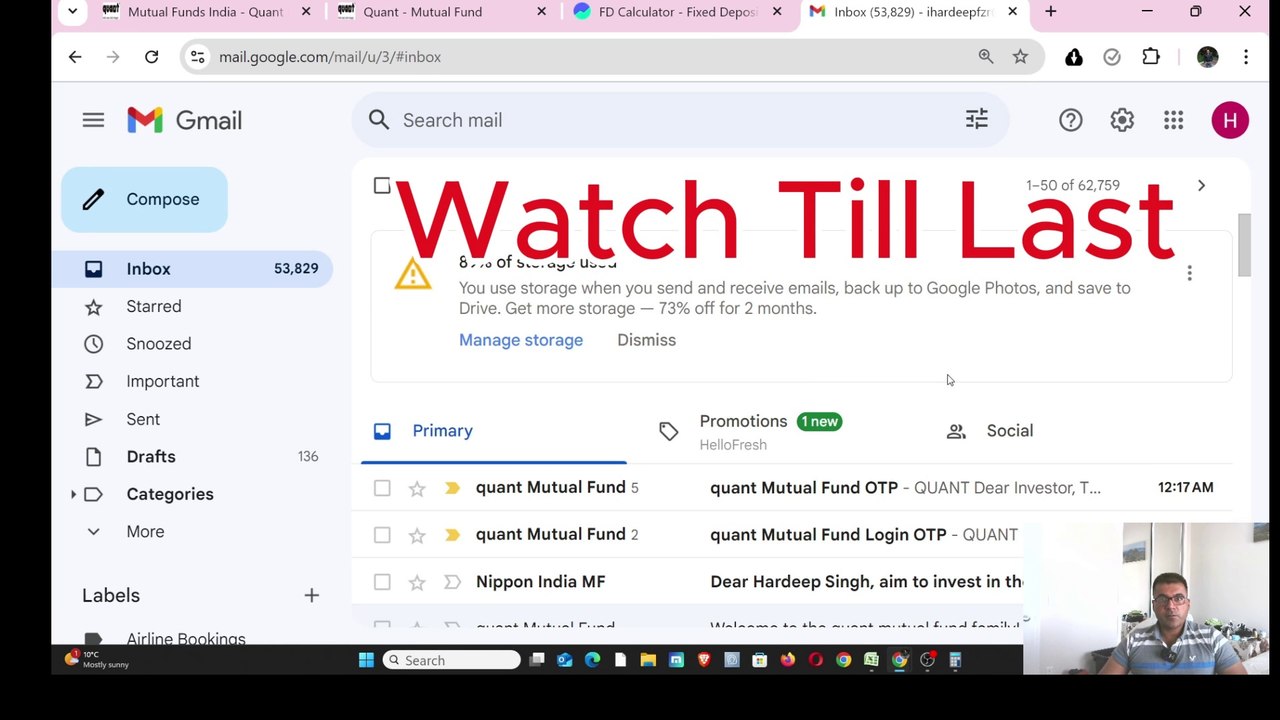Open Outlook from taskbar
Image resolution: width=1280 pixels, height=720 pixels.
pos(564,660)
